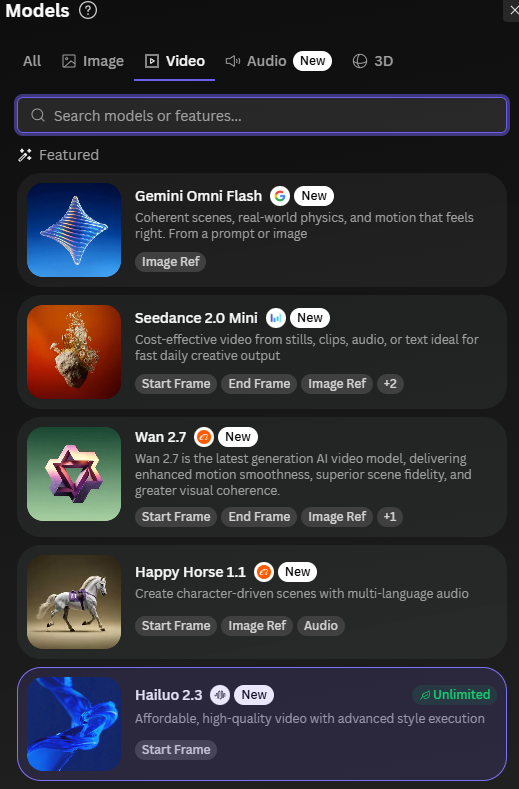Click the Unlimited badge on Hailuo 2.3
Viewport: 519px width, 789px height.
click(x=455, y=694)
